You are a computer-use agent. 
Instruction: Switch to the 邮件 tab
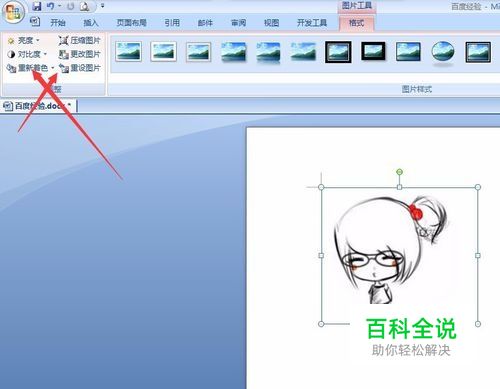205,23
